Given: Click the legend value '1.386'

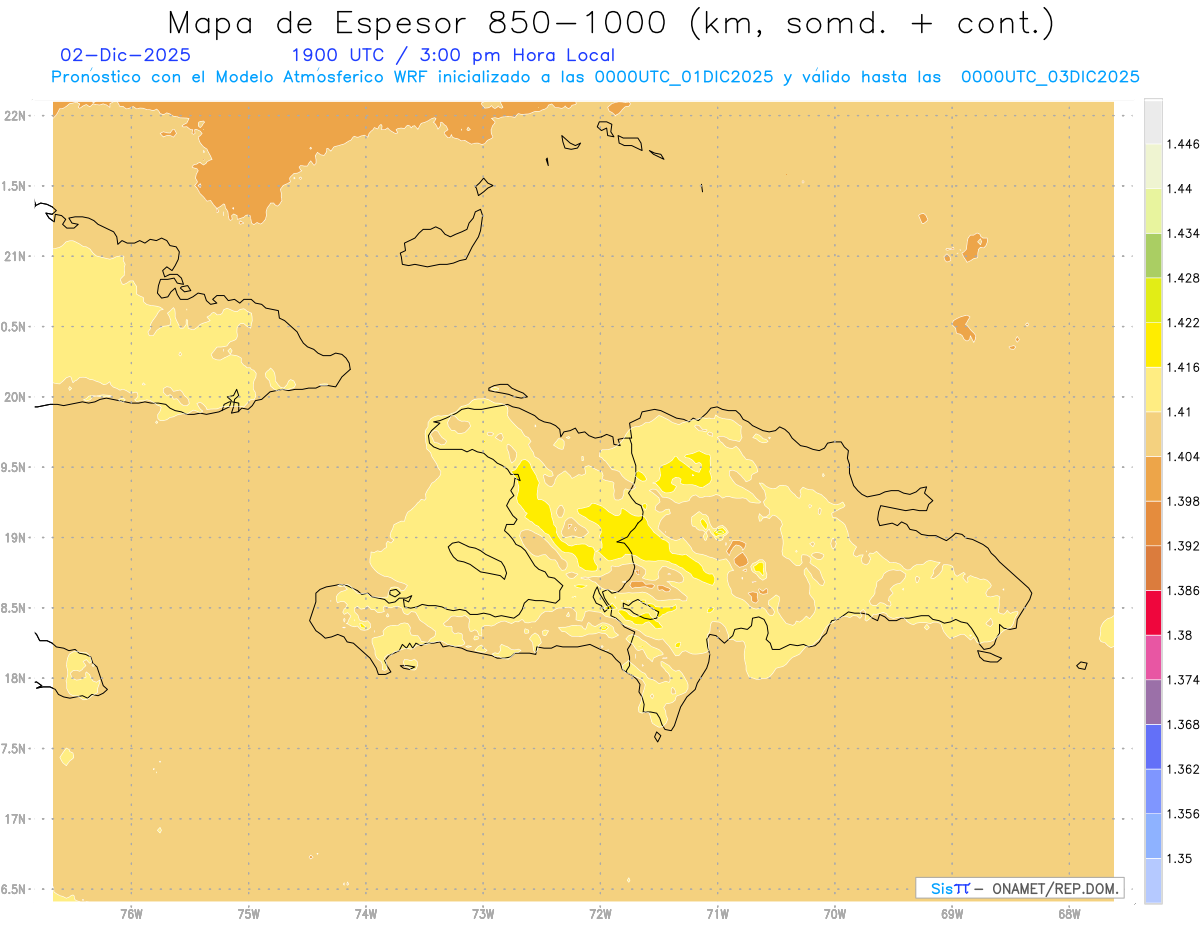Looking at the screenshot, I should coord(1183,590).
